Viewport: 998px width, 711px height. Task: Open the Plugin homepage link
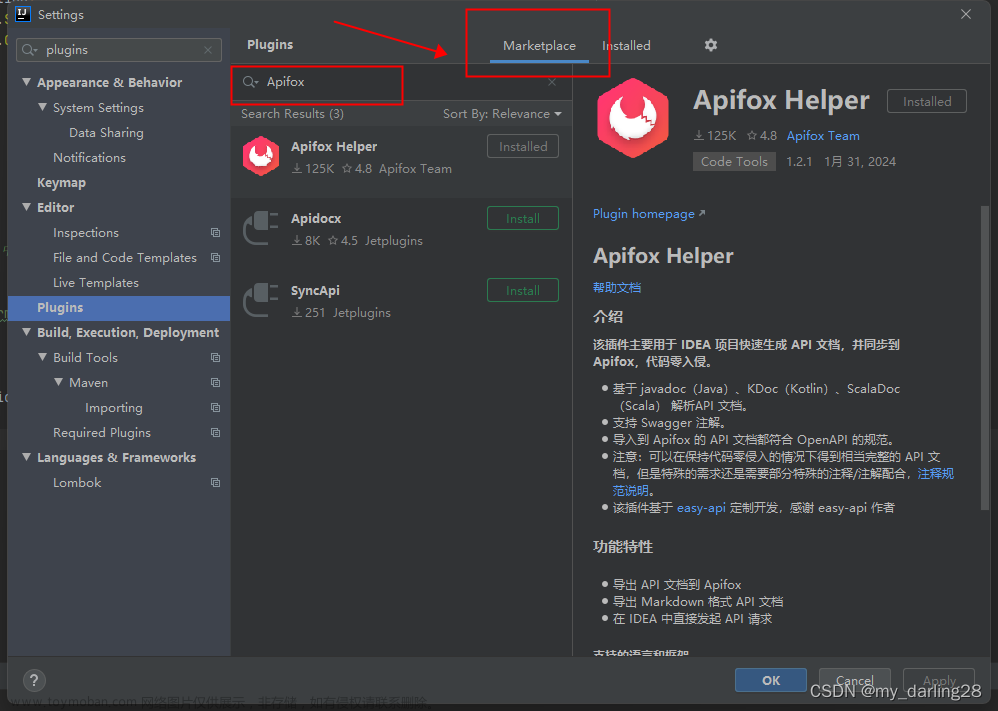(649, 214)
